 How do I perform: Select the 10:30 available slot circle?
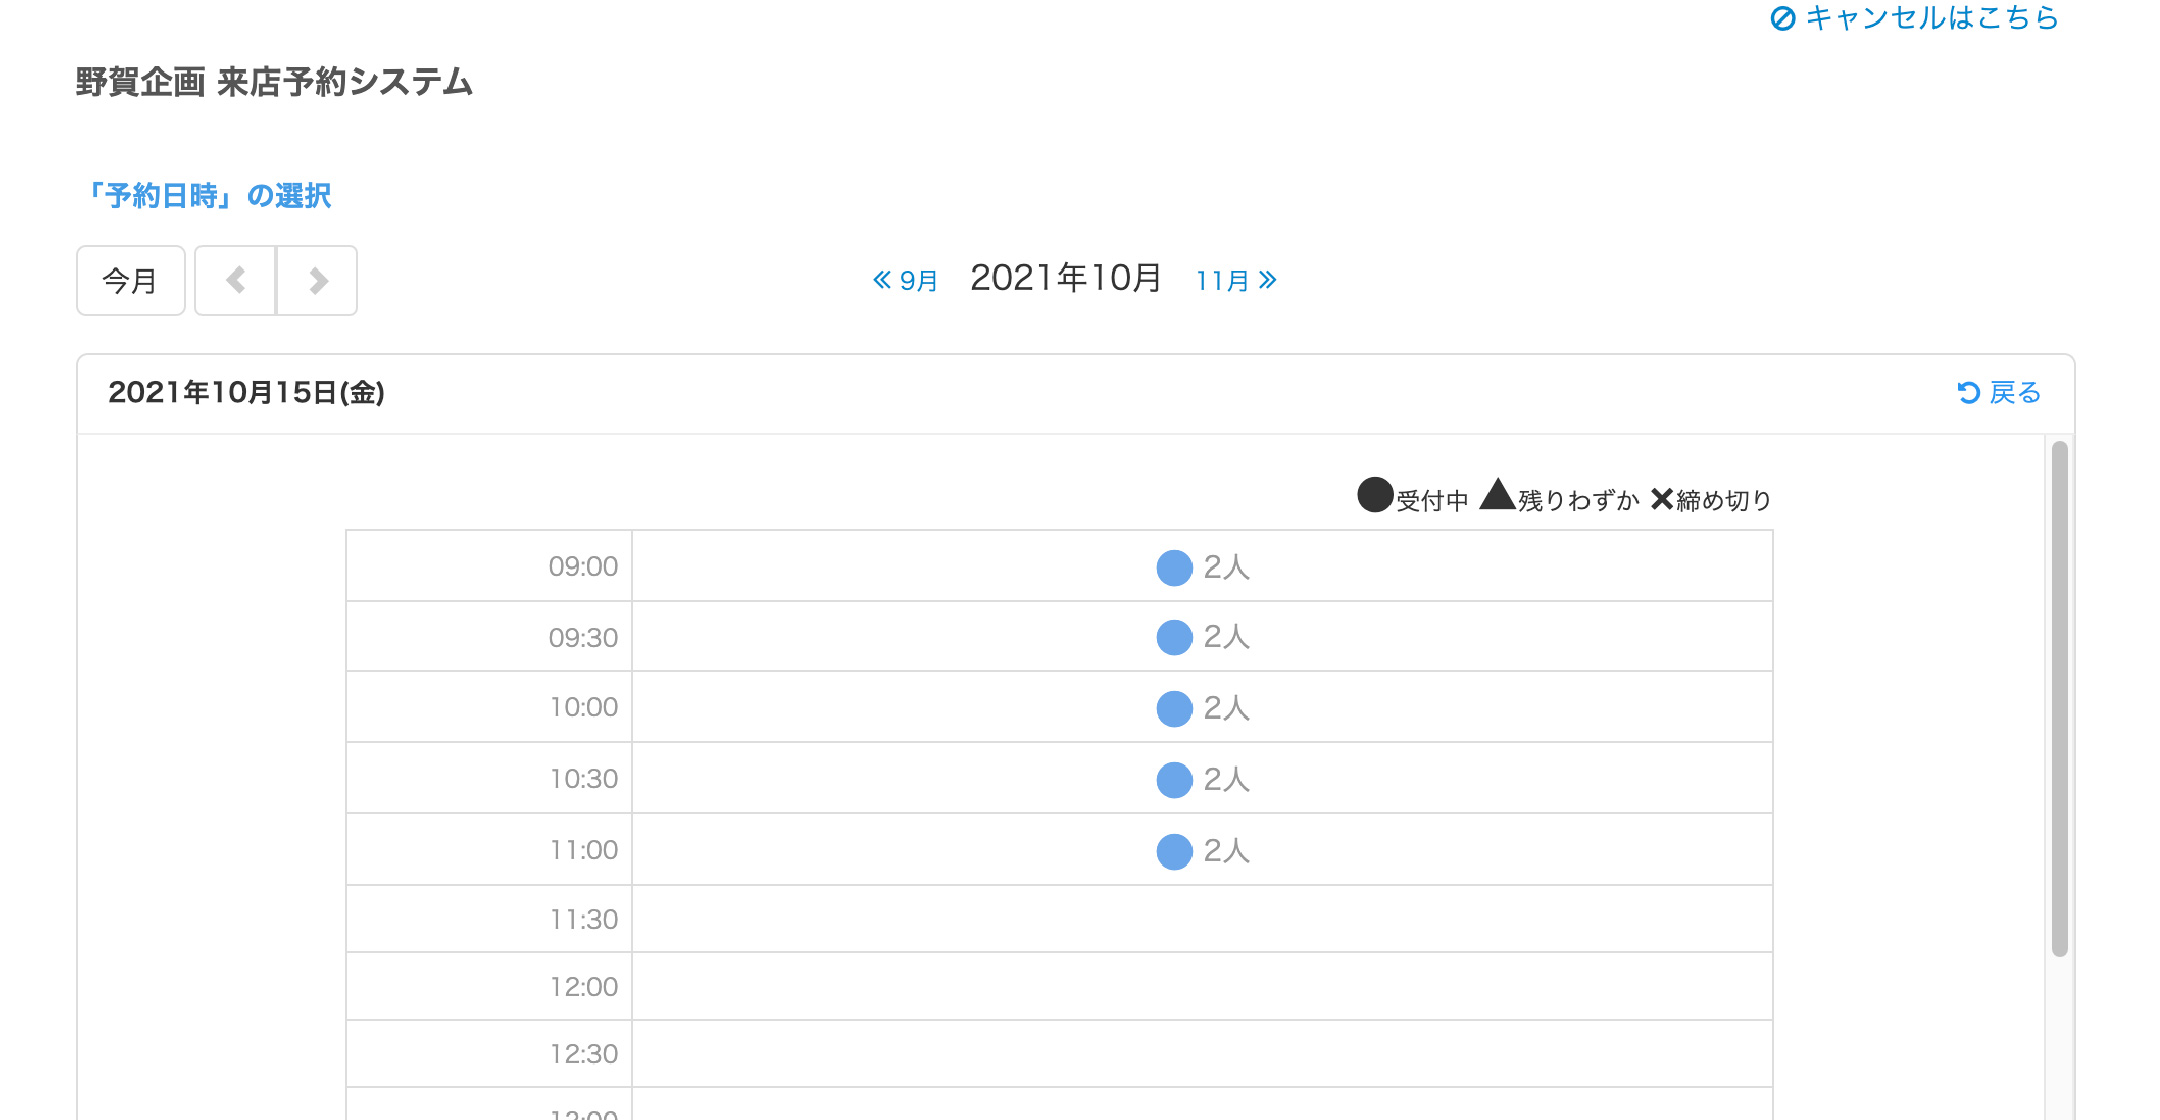(x=1174, y=779)
